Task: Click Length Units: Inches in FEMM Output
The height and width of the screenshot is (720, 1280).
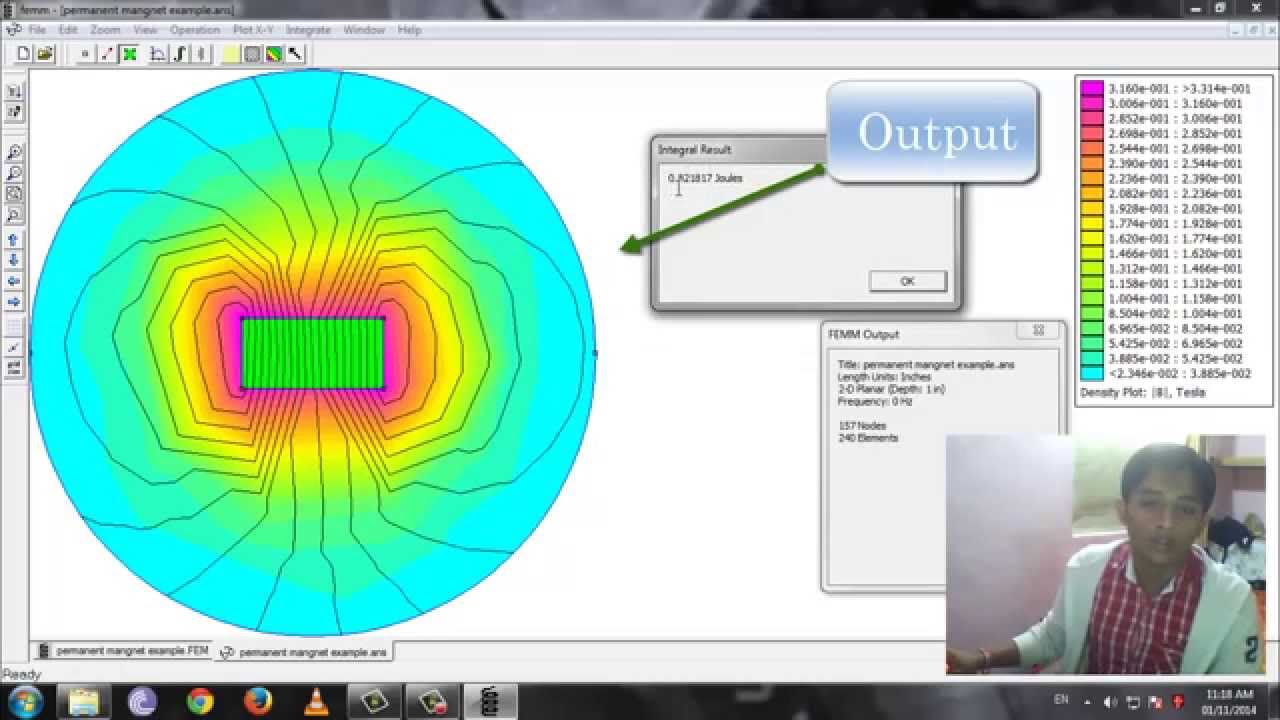Action: (884, 377)
